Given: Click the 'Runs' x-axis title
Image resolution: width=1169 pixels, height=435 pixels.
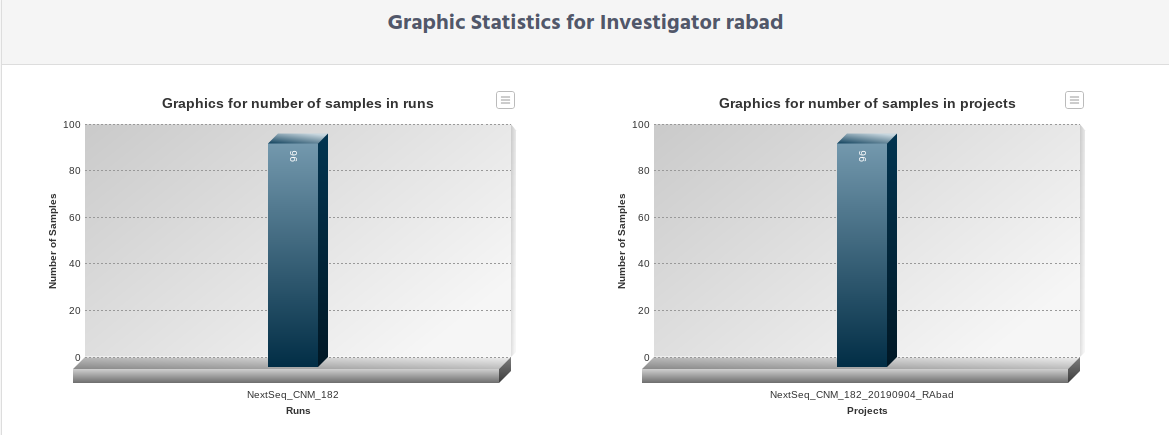Looking at the screenshot, I should (298, 411).
